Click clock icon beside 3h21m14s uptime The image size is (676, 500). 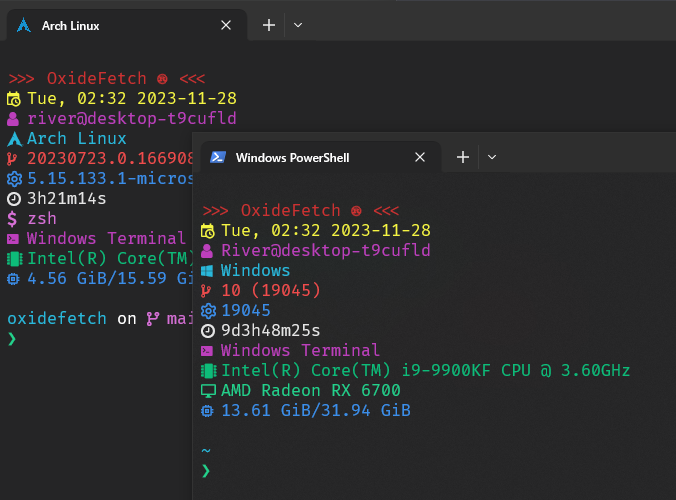click(x=14, y=199)
